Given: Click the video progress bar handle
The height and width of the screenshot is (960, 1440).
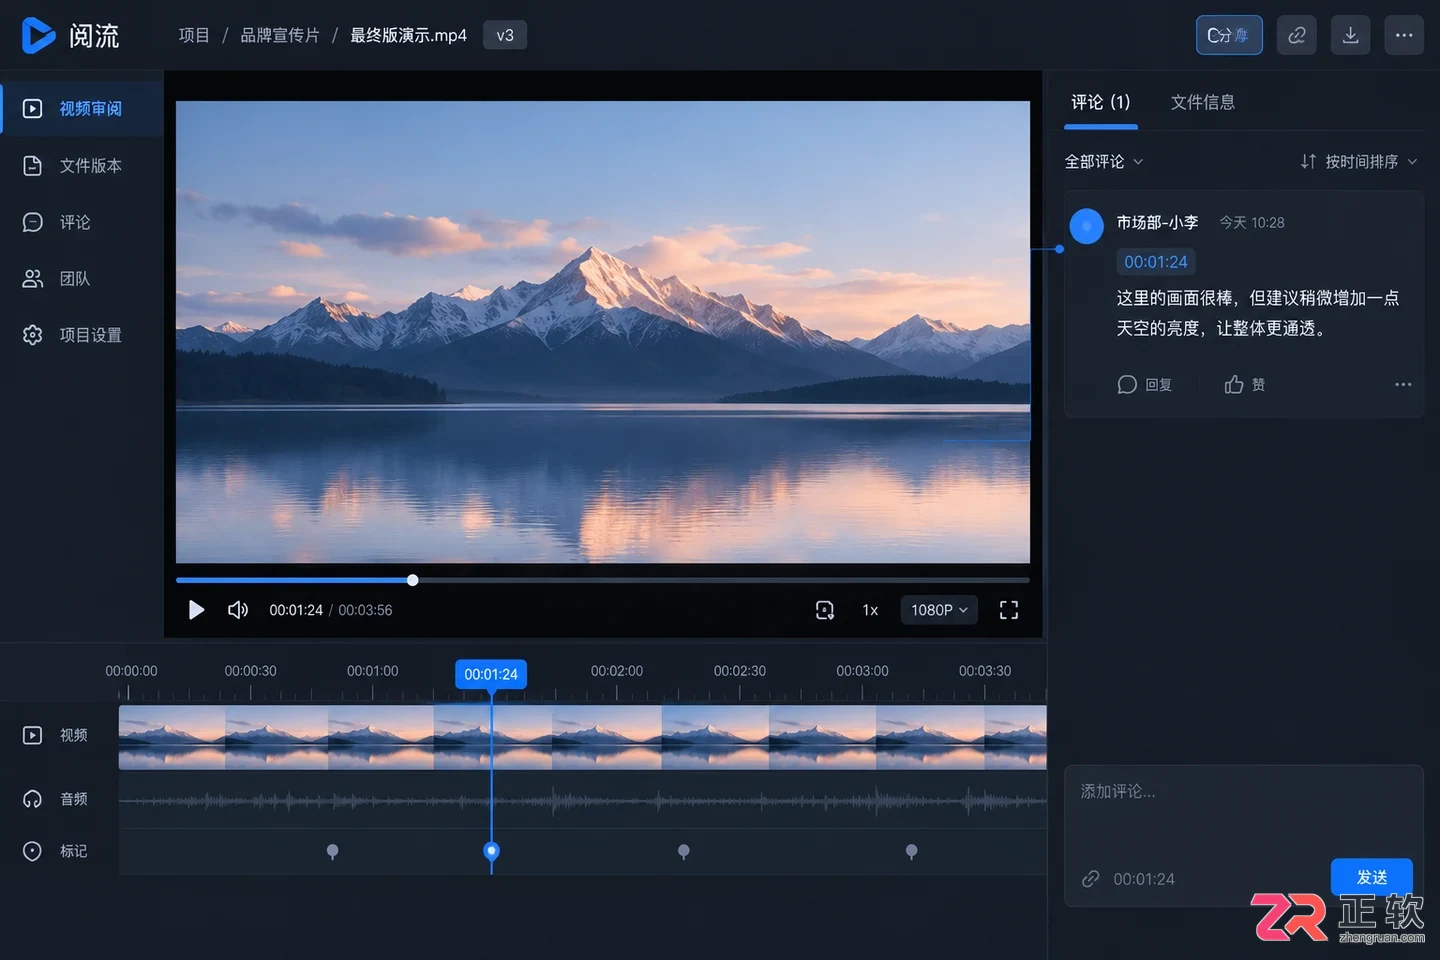Looking at the screenshot, I should (x=412, y=580).
